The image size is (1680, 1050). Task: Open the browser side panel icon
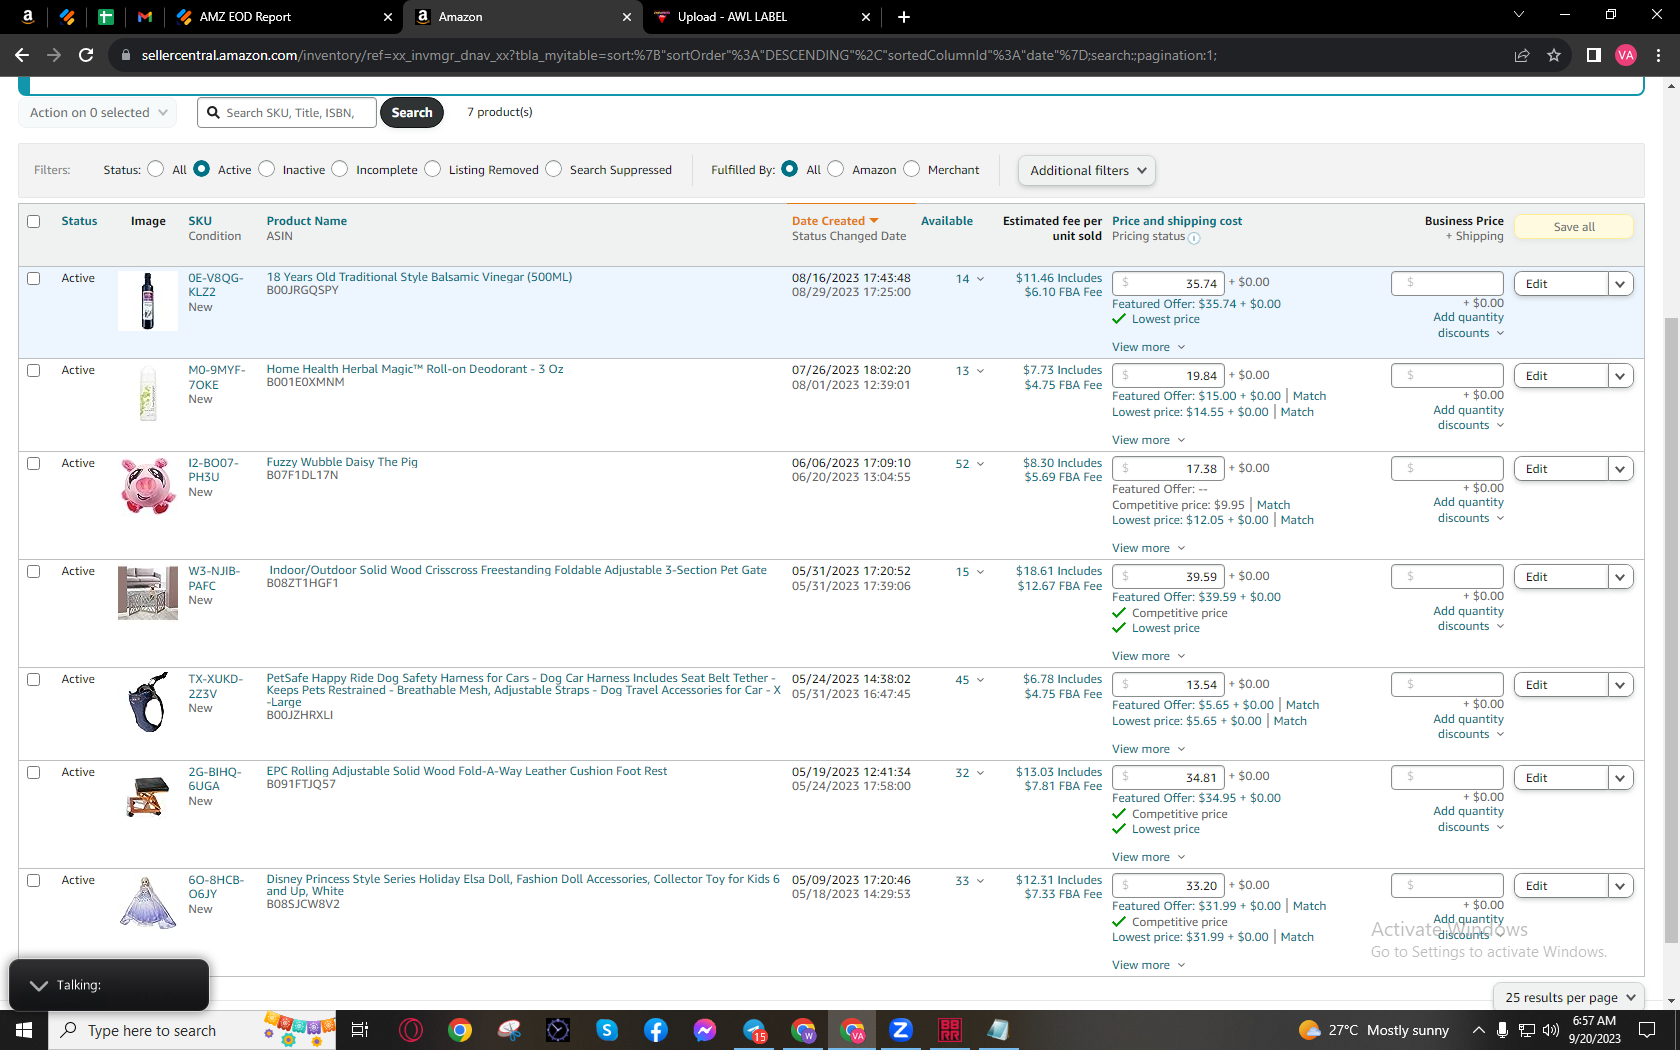click(1594, 55)
